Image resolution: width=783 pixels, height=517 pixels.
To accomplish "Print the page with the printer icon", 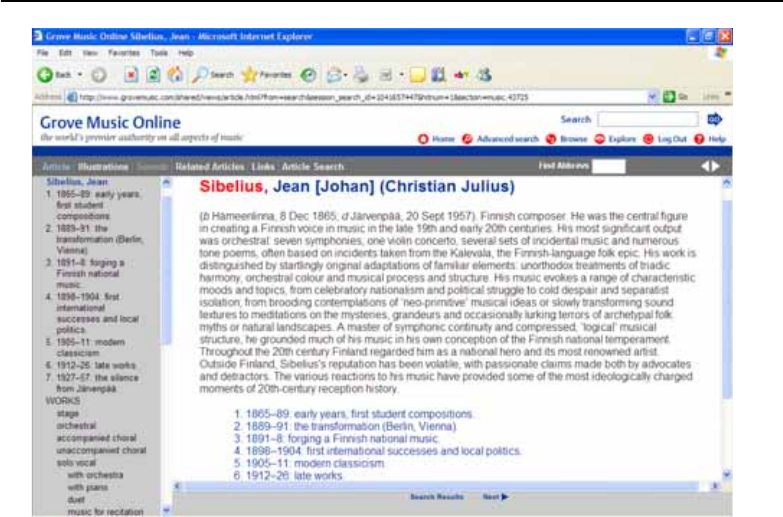I will pos(361,75).
